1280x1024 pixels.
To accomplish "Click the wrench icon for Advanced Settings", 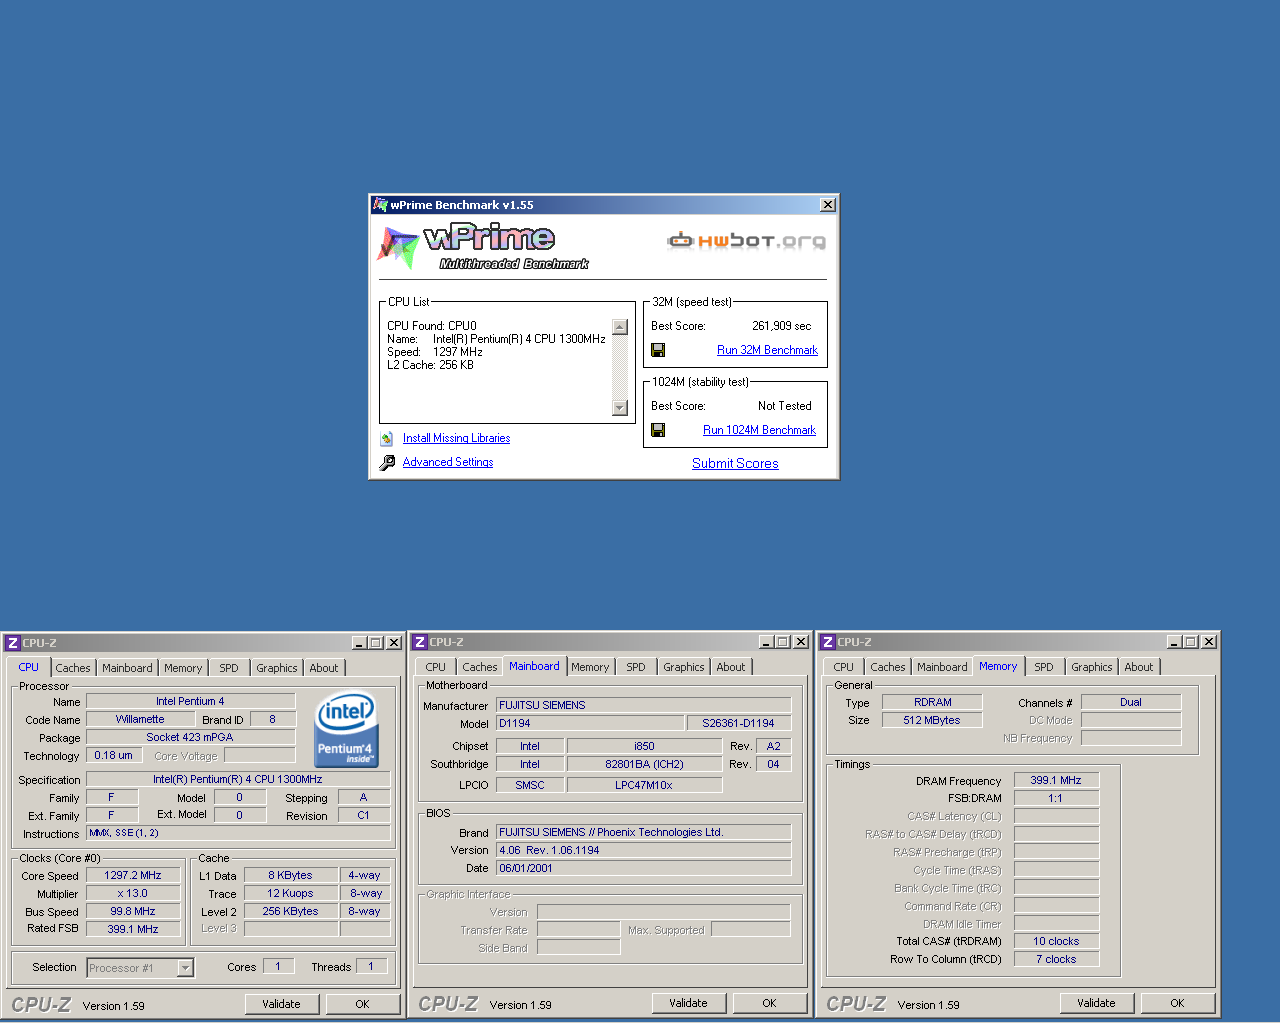I will pyautogui.click(x=387, y=462).
